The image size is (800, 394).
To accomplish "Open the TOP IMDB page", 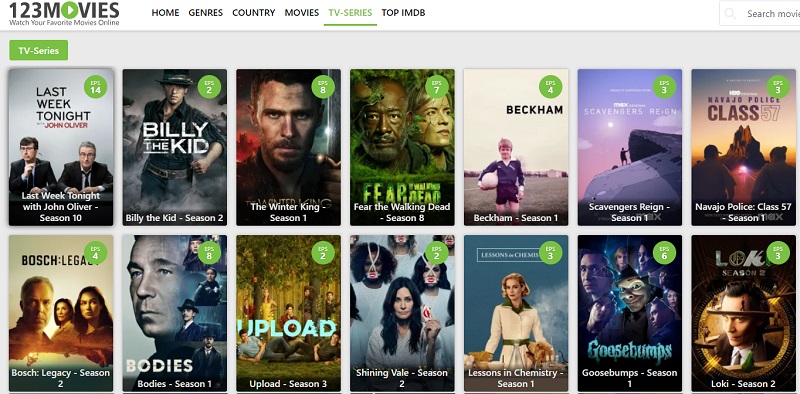I will coord(403,13).
